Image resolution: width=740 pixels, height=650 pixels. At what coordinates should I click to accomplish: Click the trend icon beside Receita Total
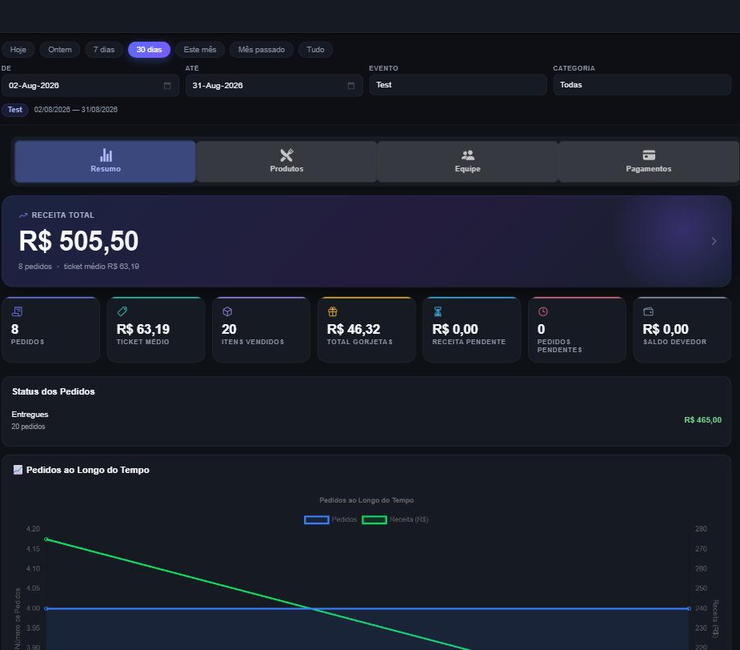tap(23, 215)
